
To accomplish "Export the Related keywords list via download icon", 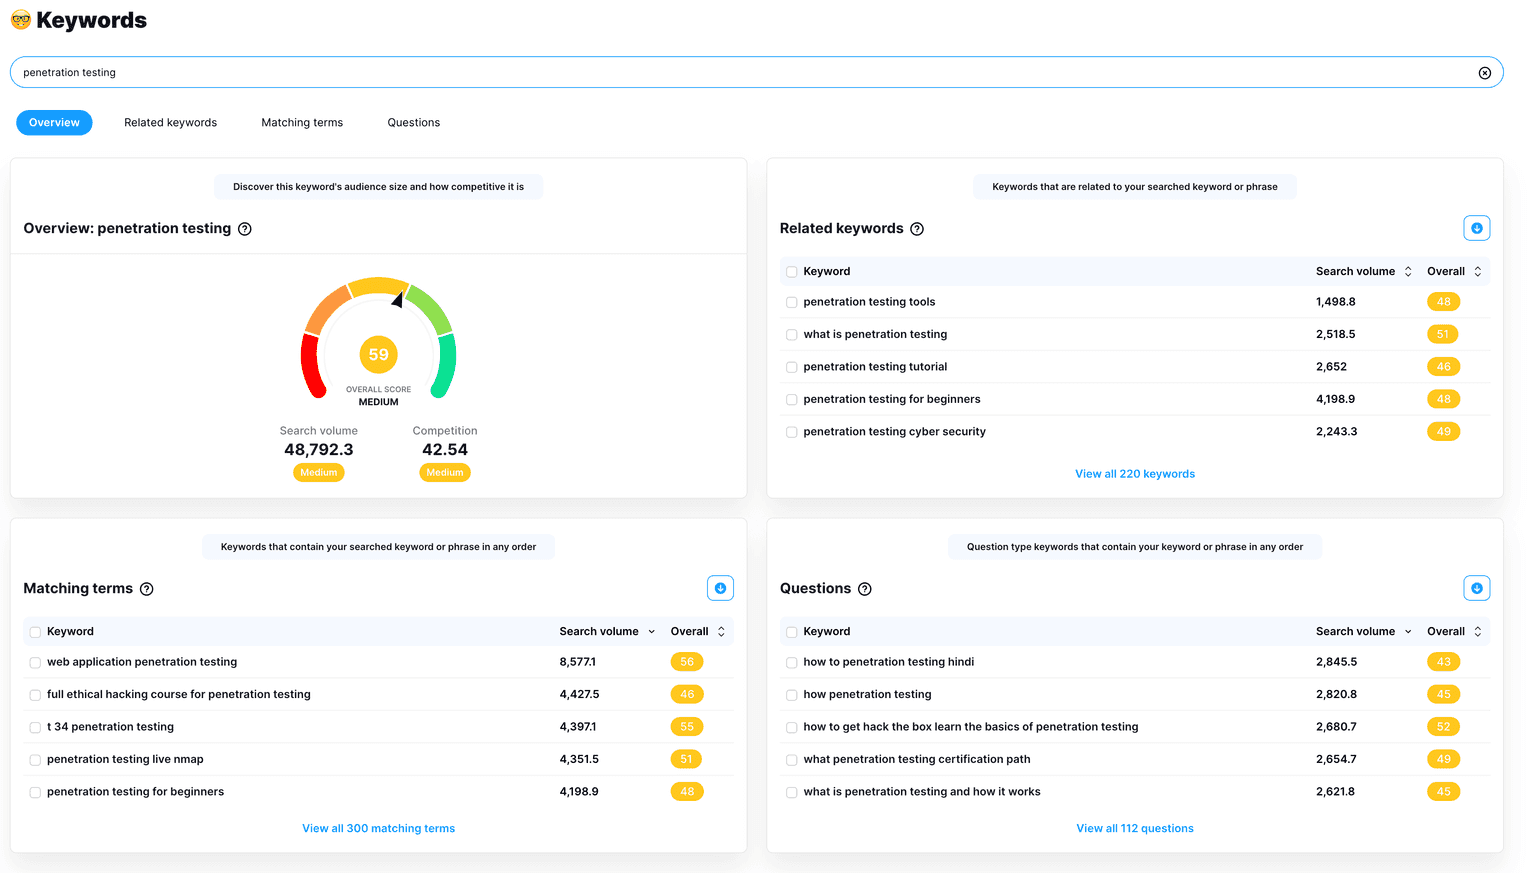I will [1477, 228].
